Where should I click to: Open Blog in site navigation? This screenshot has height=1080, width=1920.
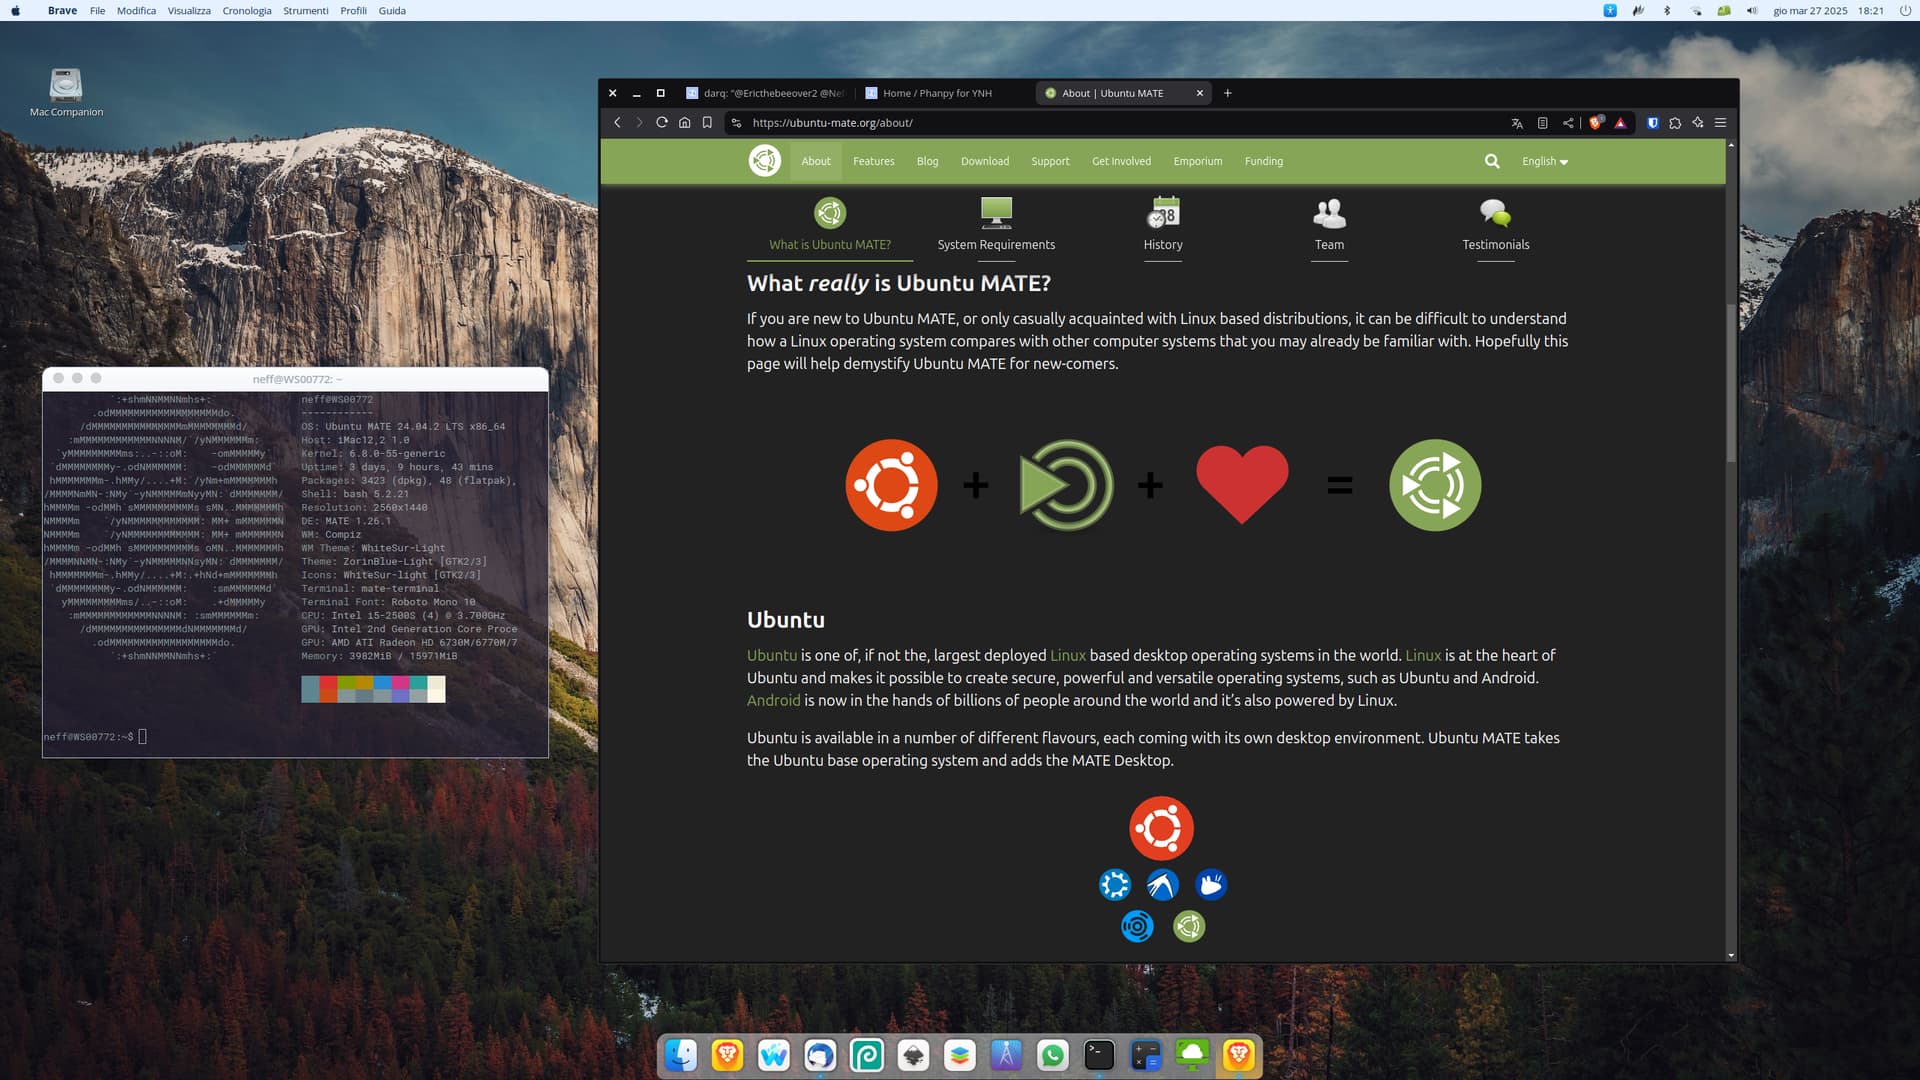(x=928, y=161)
